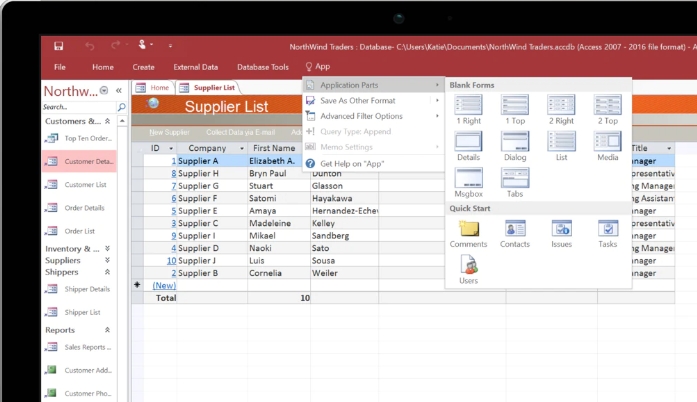
Task: Open the Home ribbon tab
Action: click(103, 67)
